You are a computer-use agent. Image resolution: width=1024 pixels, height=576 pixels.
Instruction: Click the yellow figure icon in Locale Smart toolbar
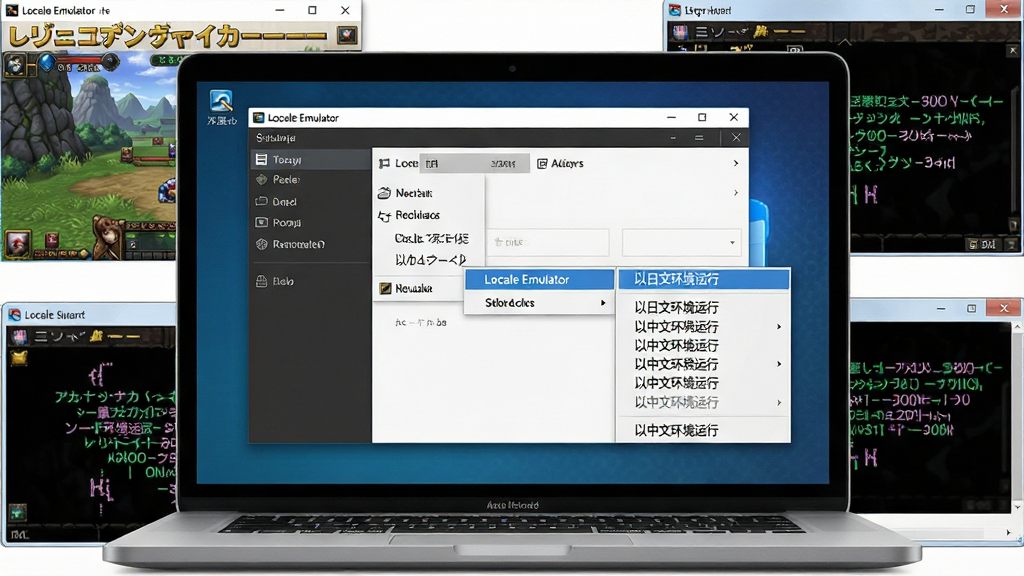[97, 336]
